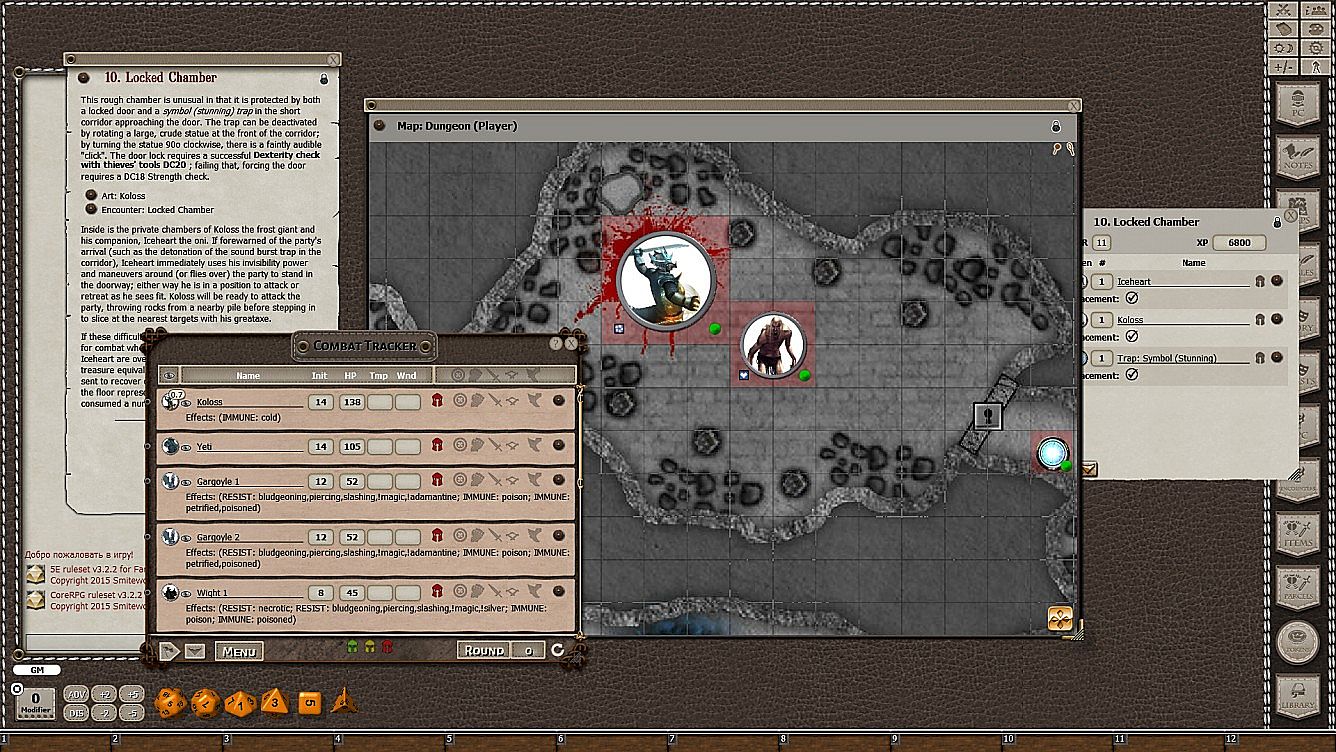Click Gargoyle 1 initiative field

coord(320,482)
